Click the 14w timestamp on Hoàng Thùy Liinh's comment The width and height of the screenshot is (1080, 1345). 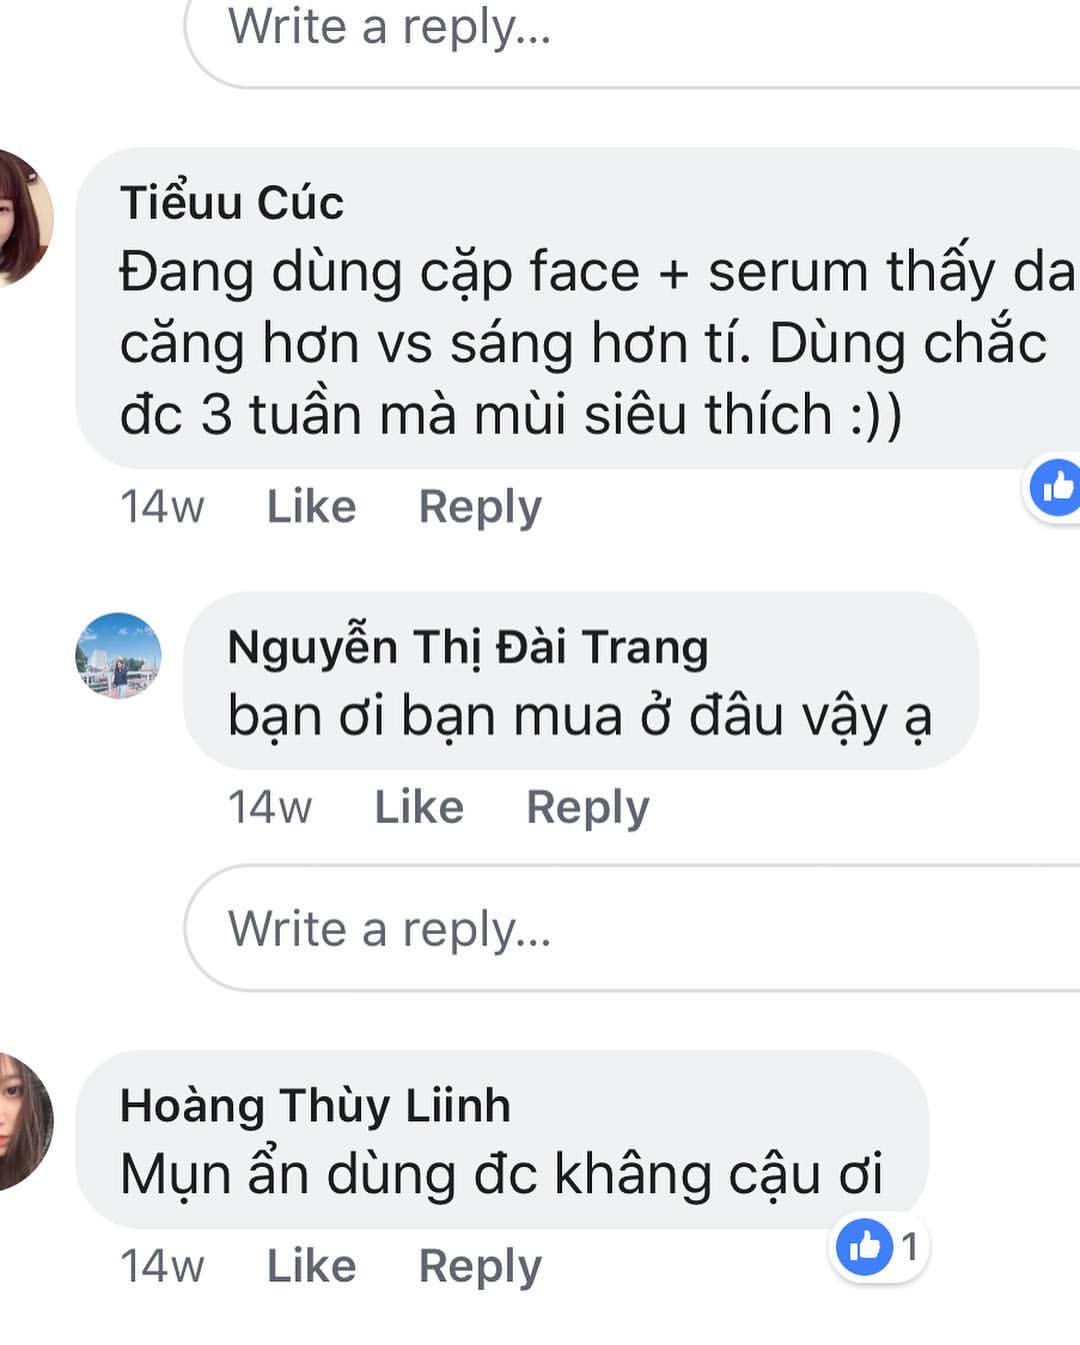(162, 1266)
